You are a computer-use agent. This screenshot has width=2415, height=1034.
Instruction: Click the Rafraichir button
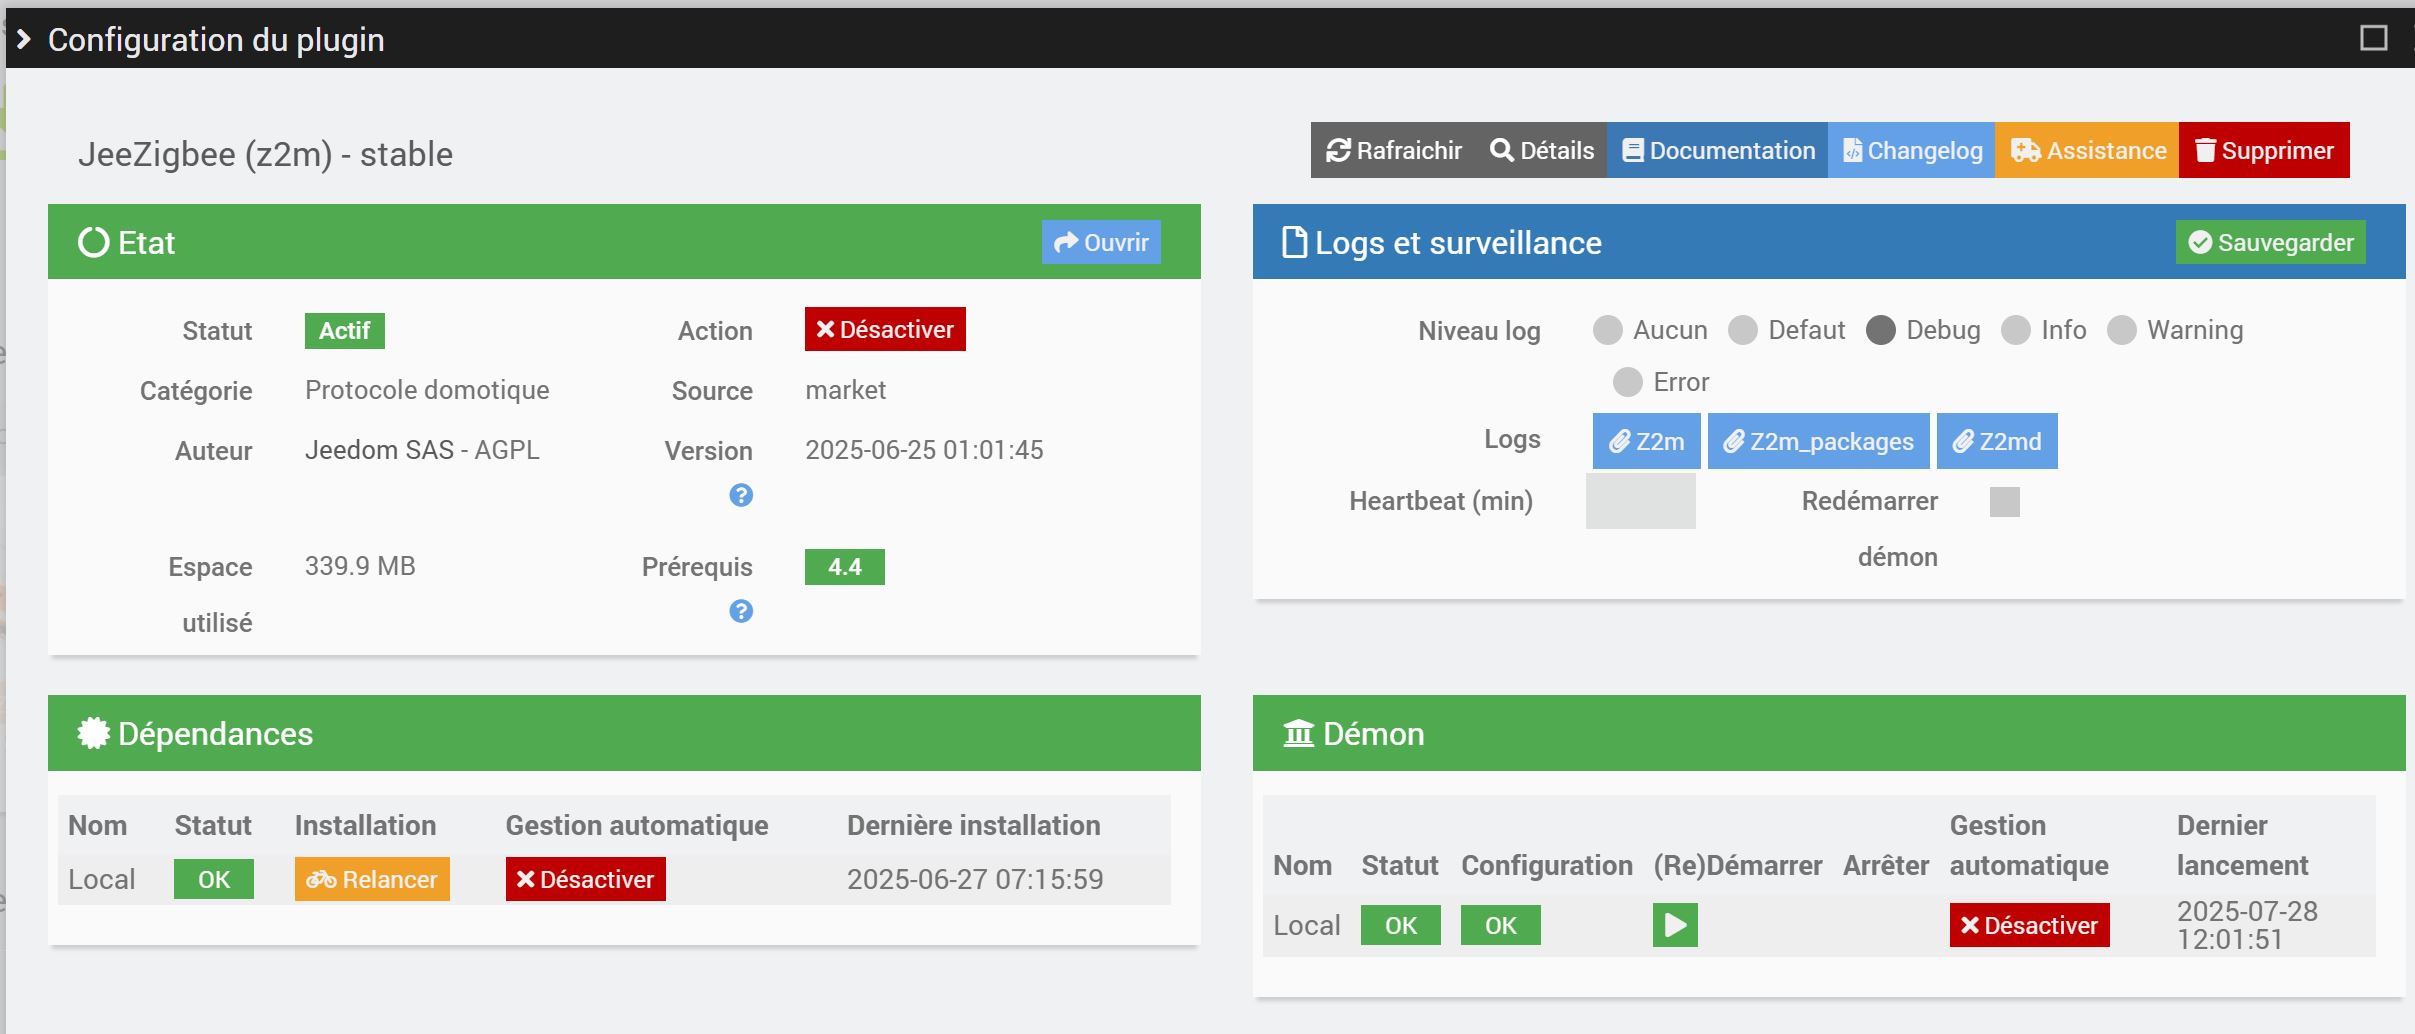1393,150
